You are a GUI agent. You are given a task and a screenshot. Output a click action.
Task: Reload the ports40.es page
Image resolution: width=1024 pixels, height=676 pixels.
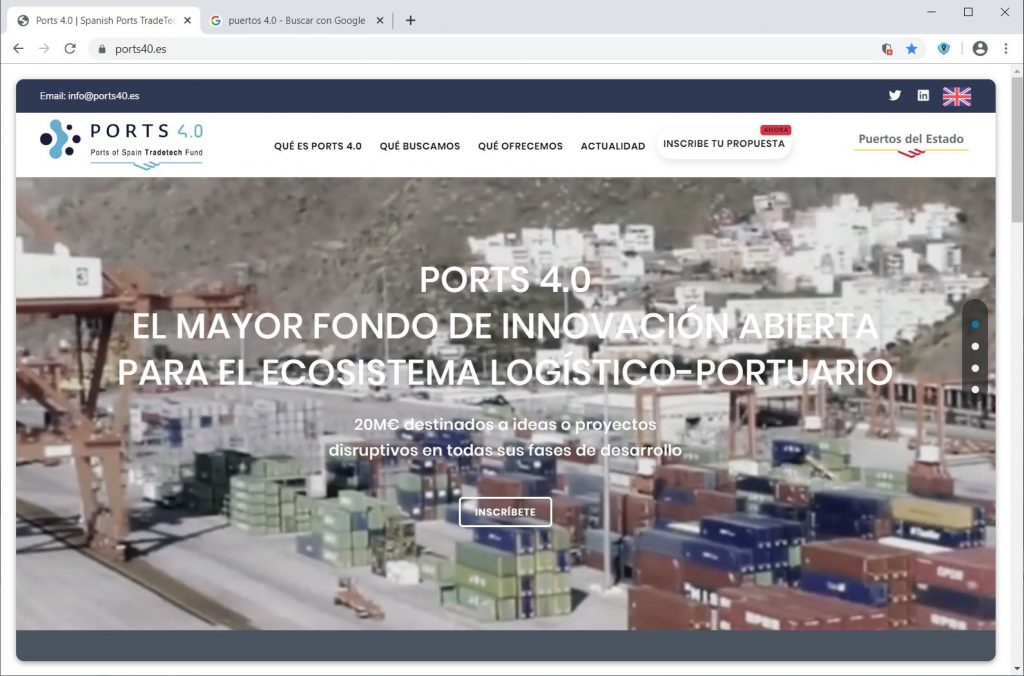(x=70, y=48)
